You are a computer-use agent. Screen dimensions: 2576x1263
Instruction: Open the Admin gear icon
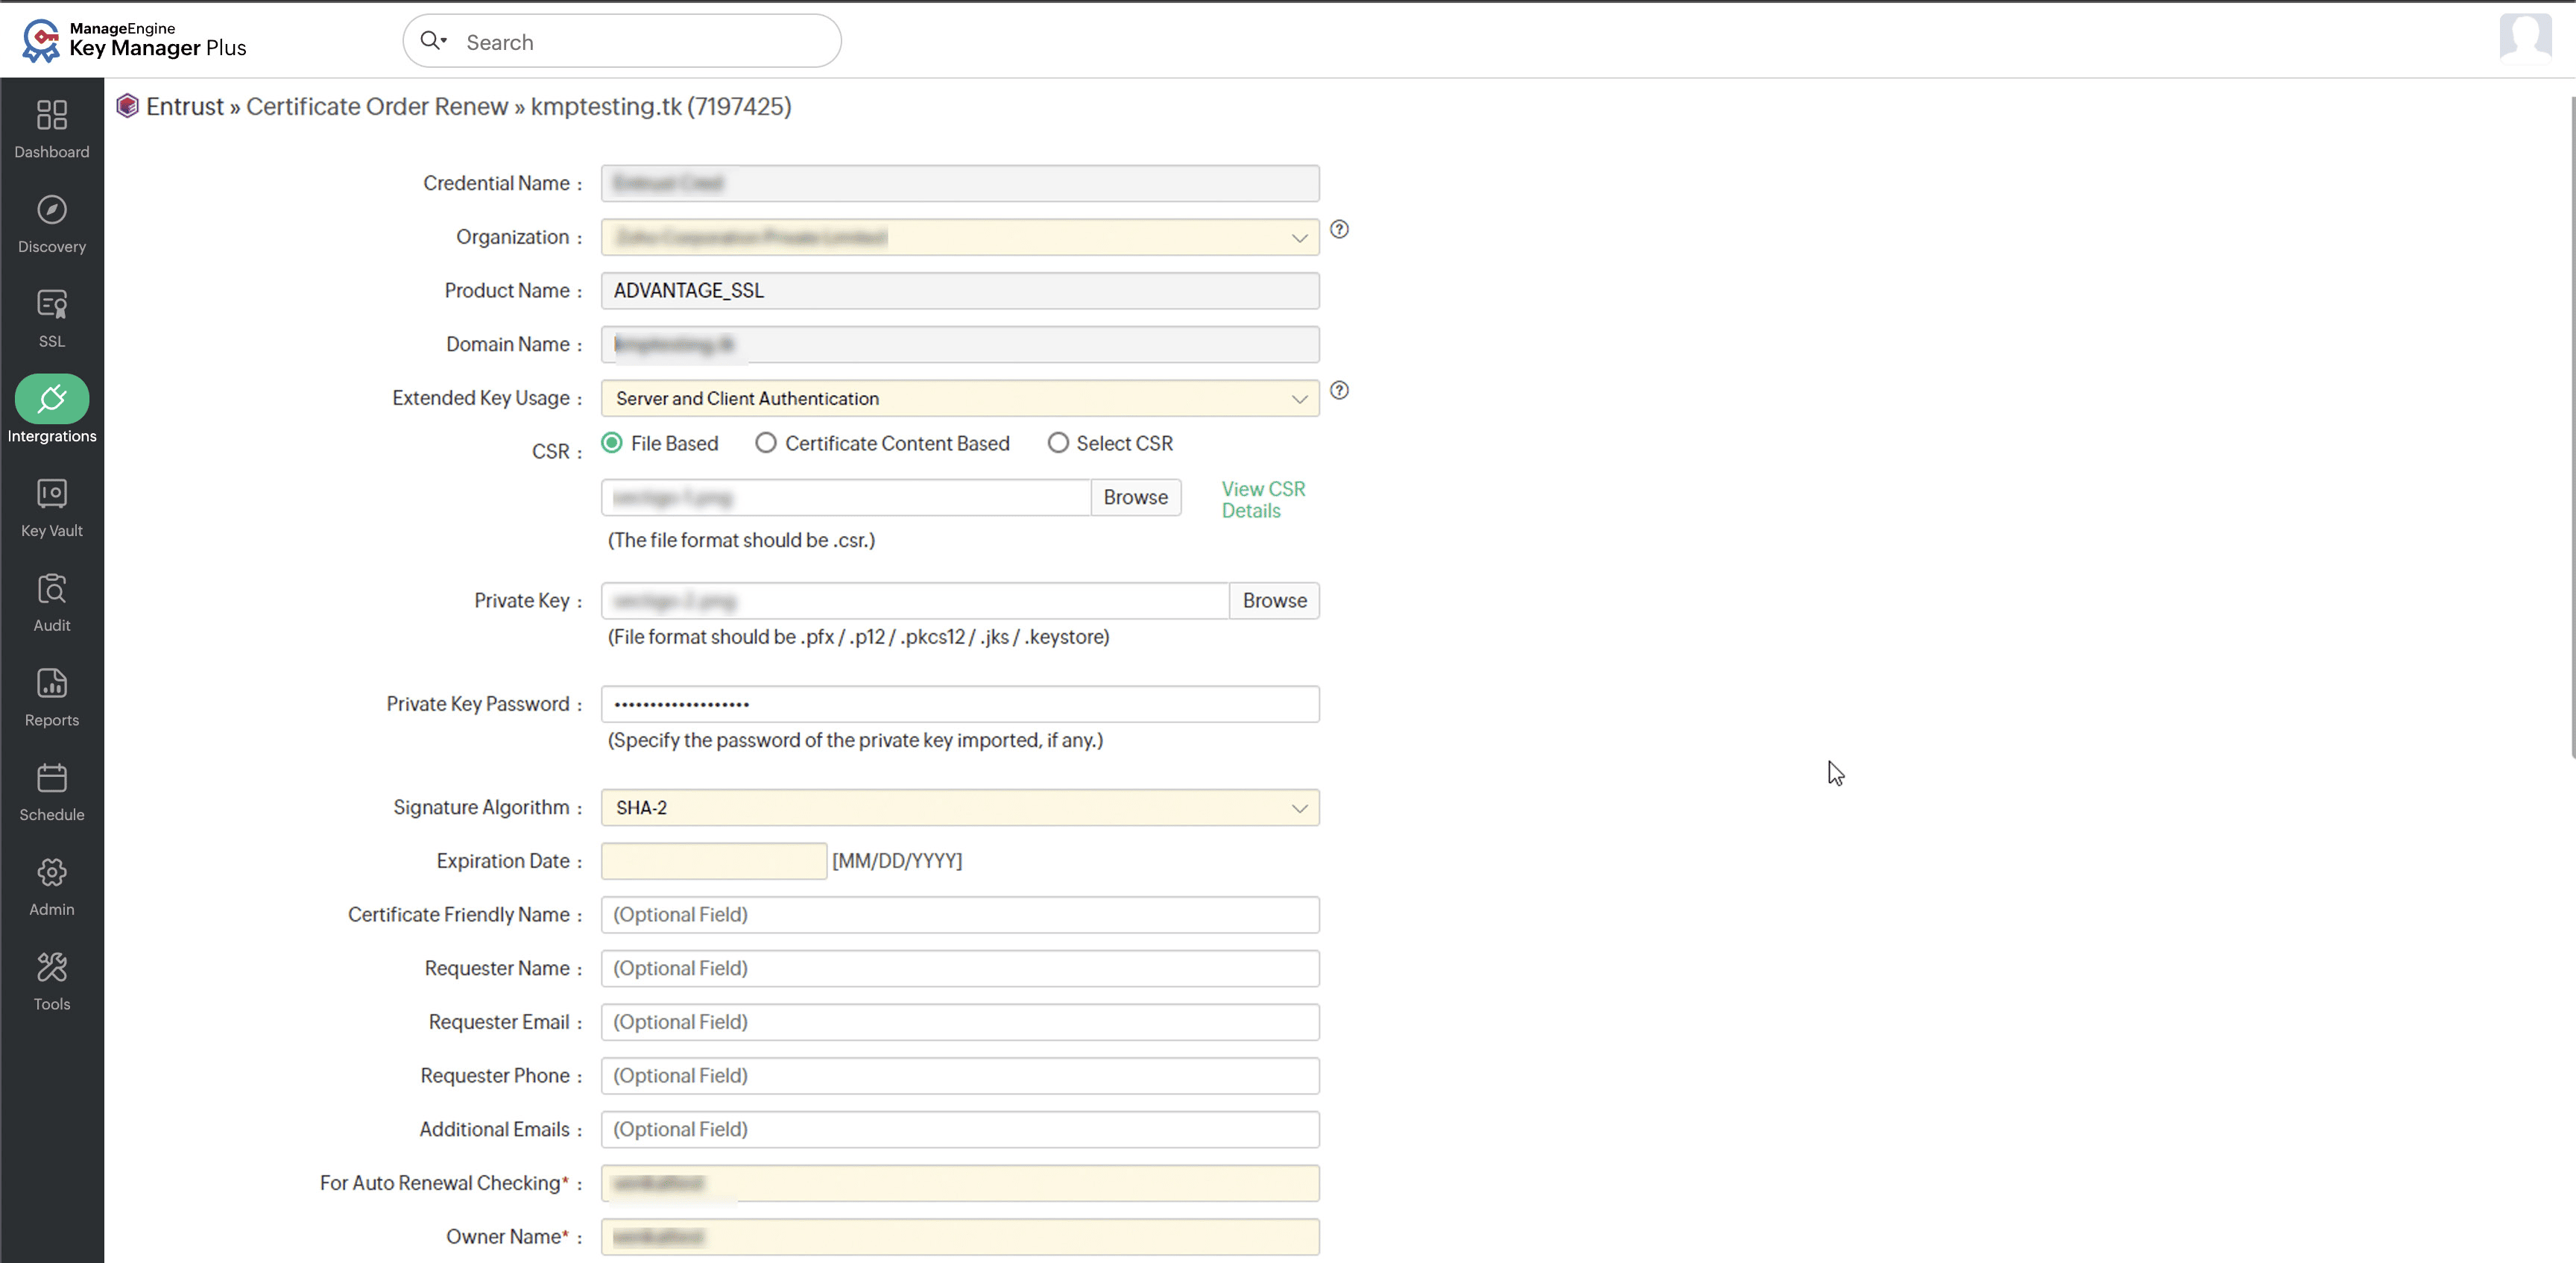pos(52,872)
